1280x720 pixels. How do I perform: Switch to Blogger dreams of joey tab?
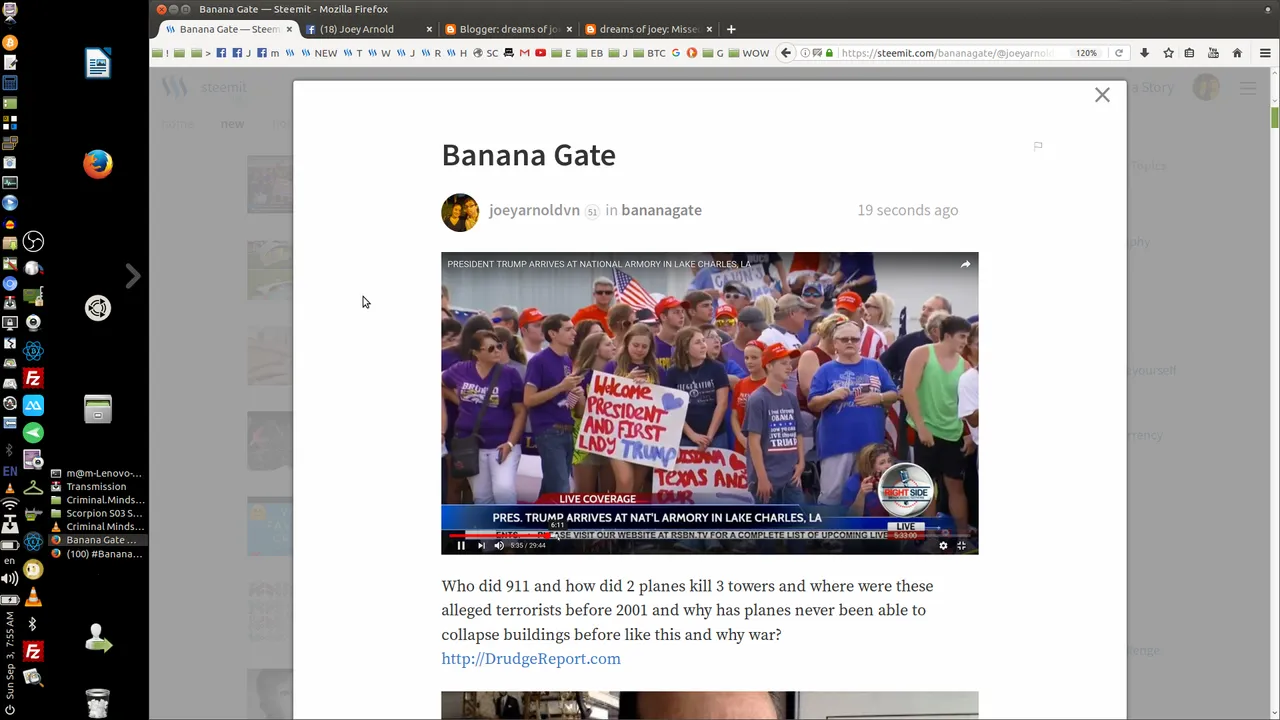[x=509, y=29]
